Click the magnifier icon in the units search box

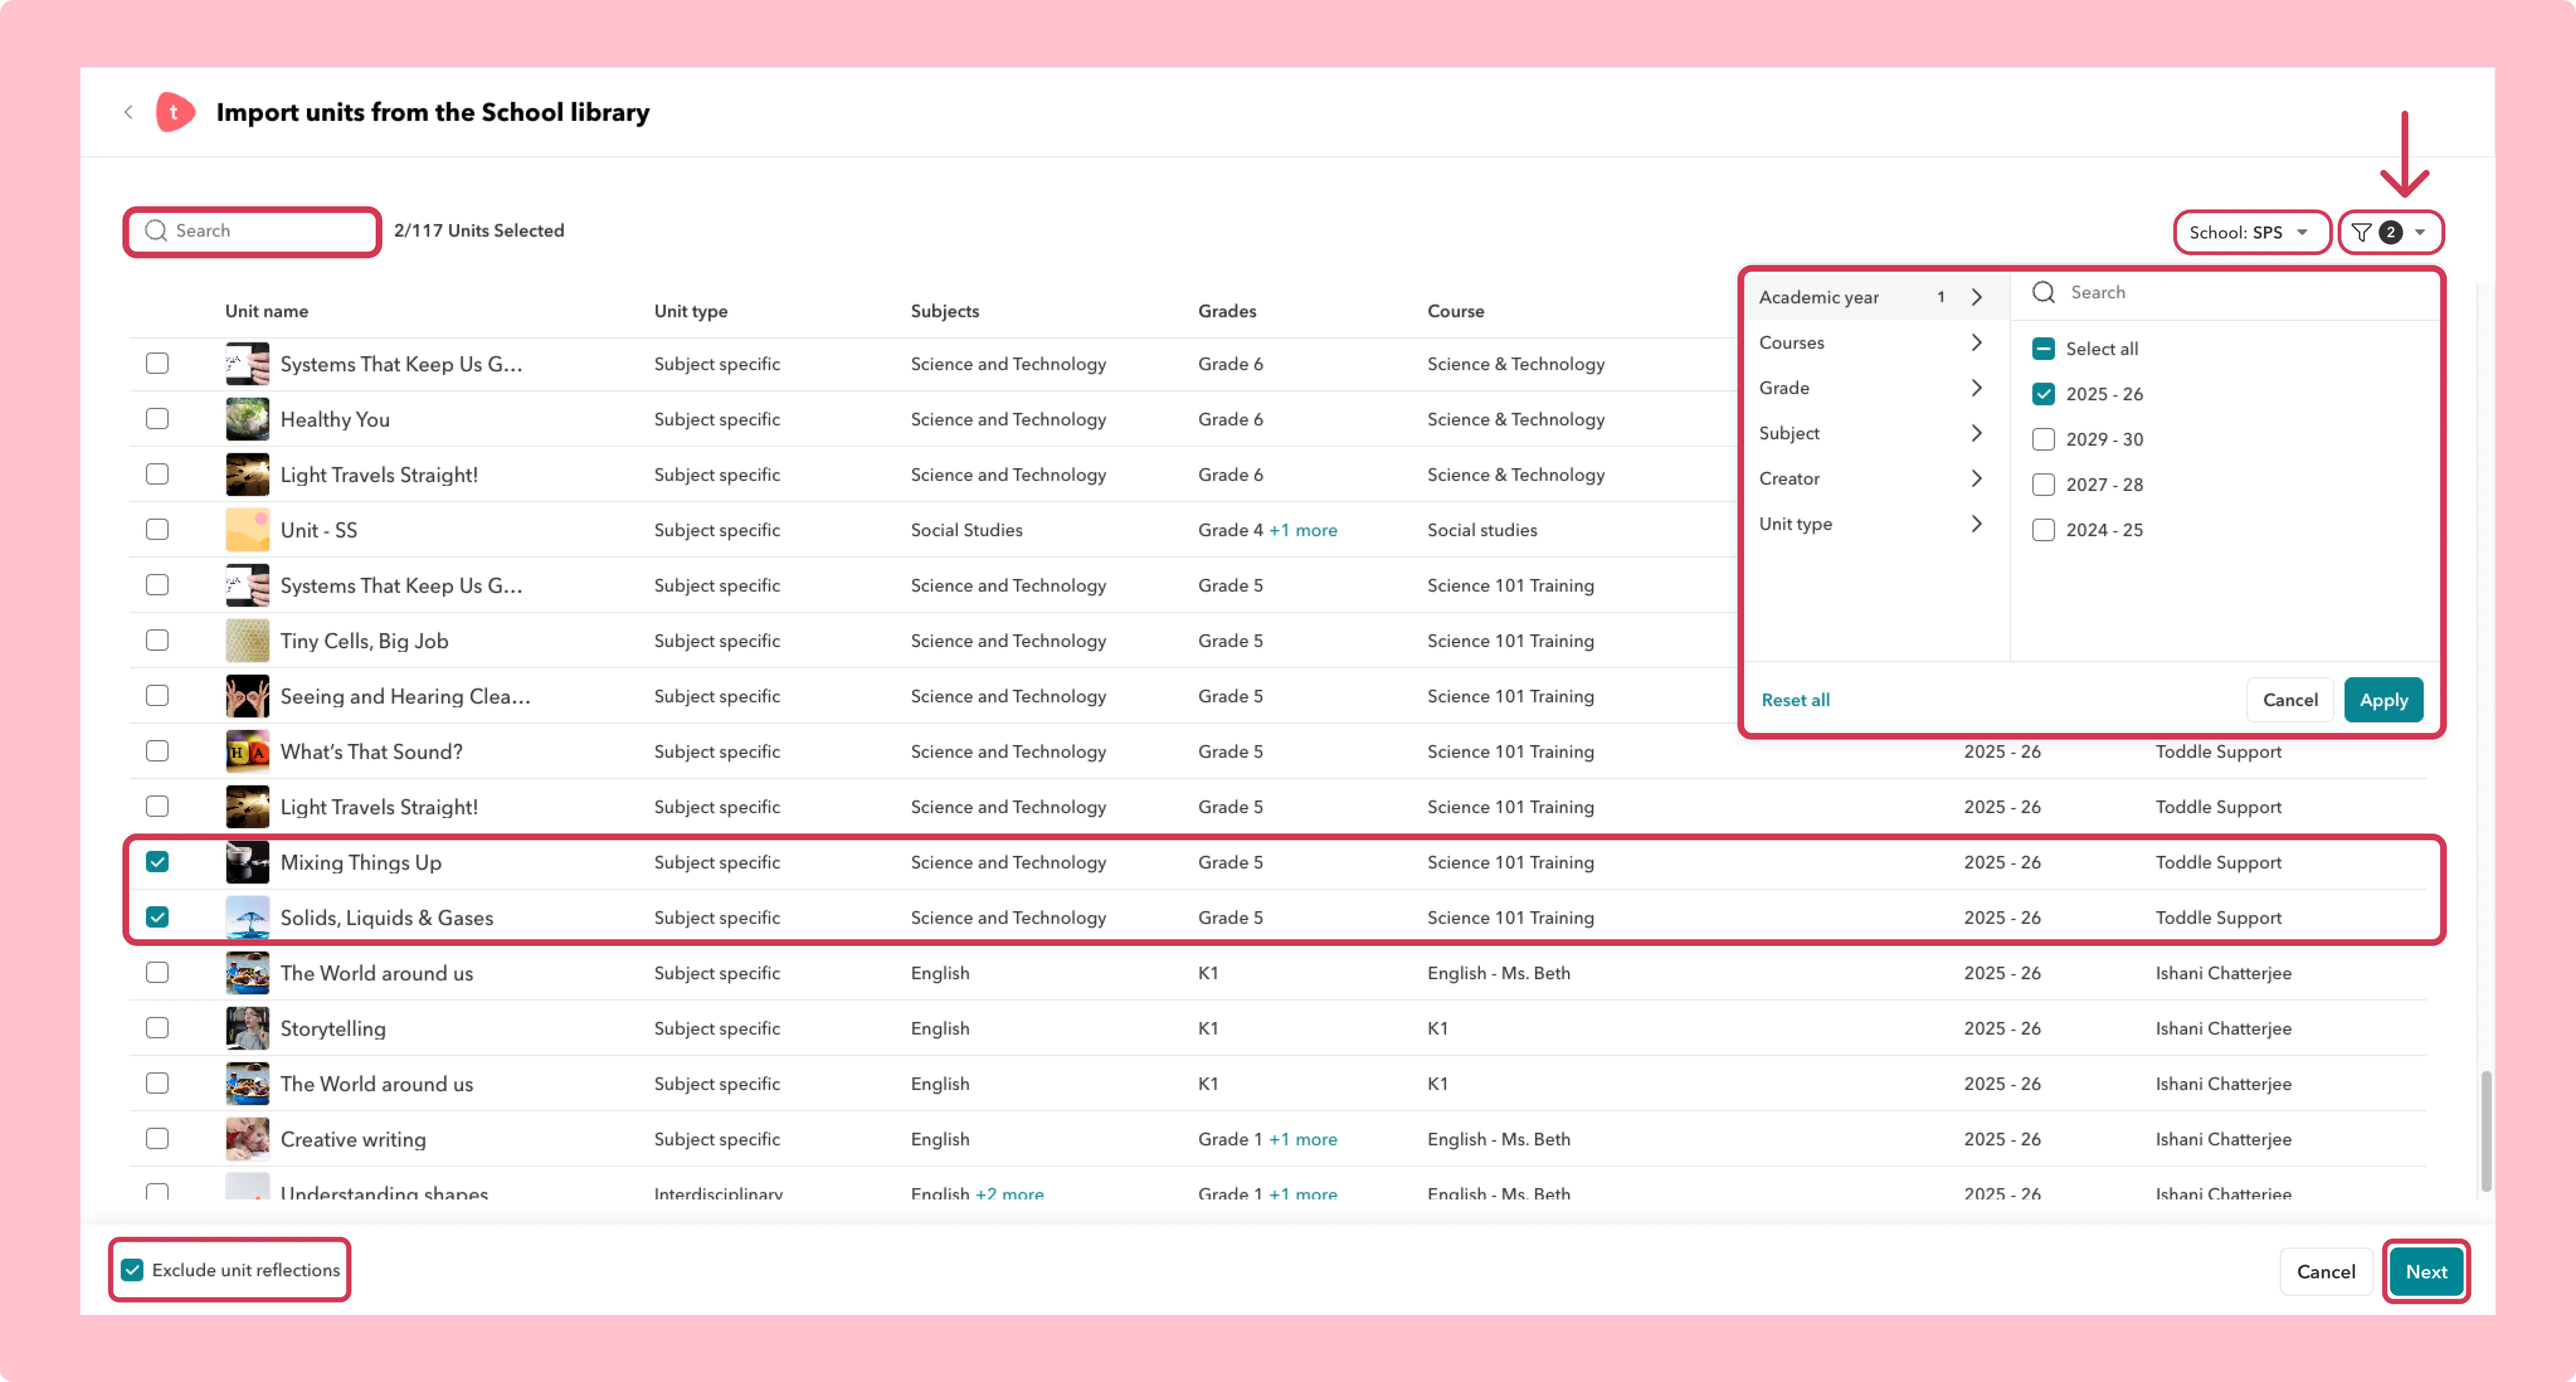[155, 231]
